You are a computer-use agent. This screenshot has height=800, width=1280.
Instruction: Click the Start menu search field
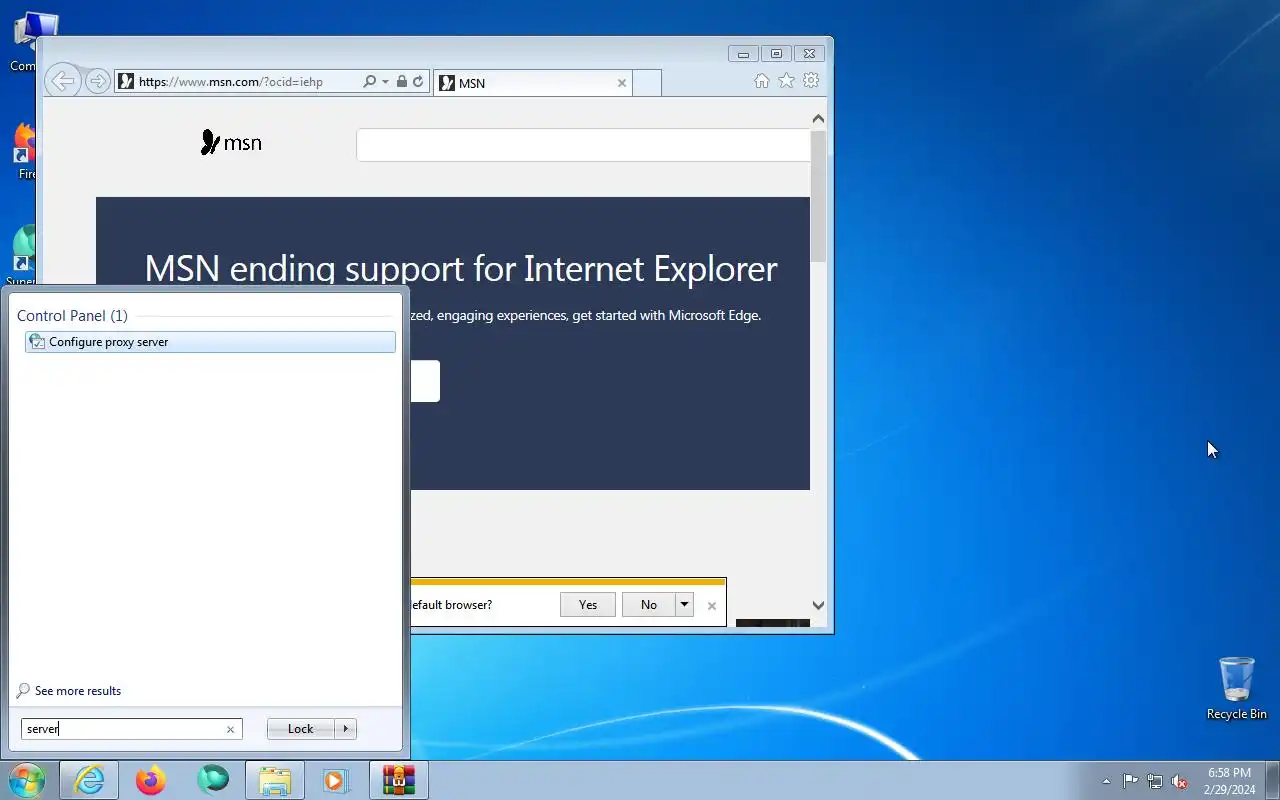coord(131,729)
